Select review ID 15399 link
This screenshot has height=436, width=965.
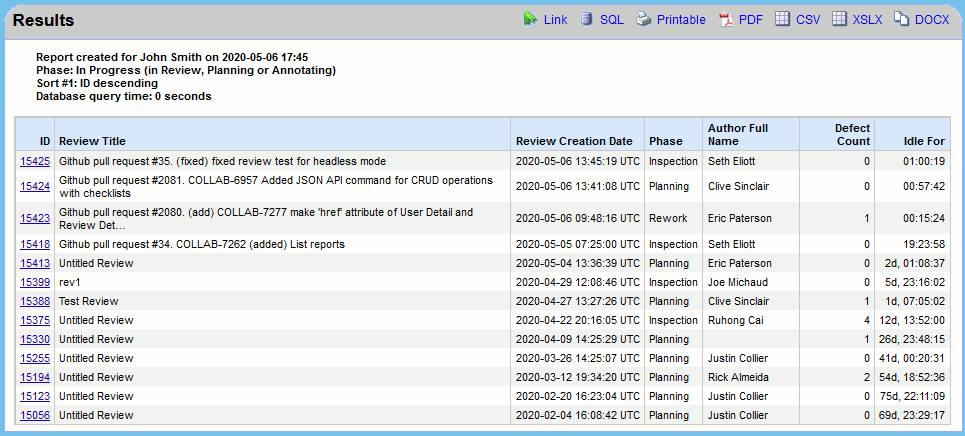[35, 283]
